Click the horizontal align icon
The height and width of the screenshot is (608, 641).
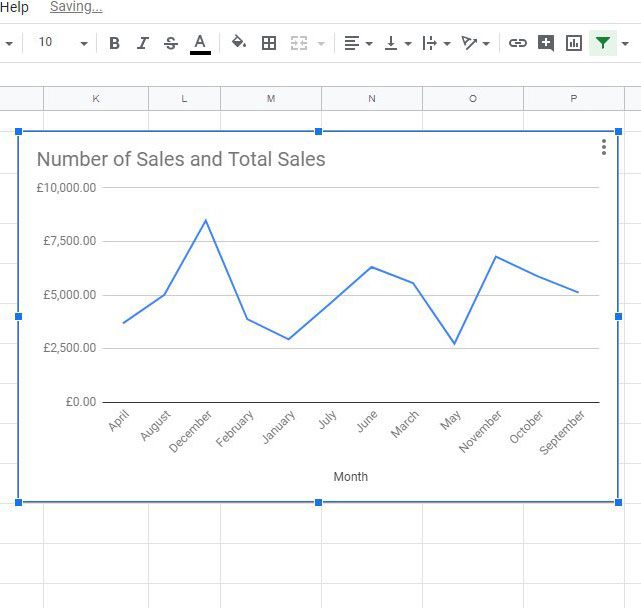(351, 43)
